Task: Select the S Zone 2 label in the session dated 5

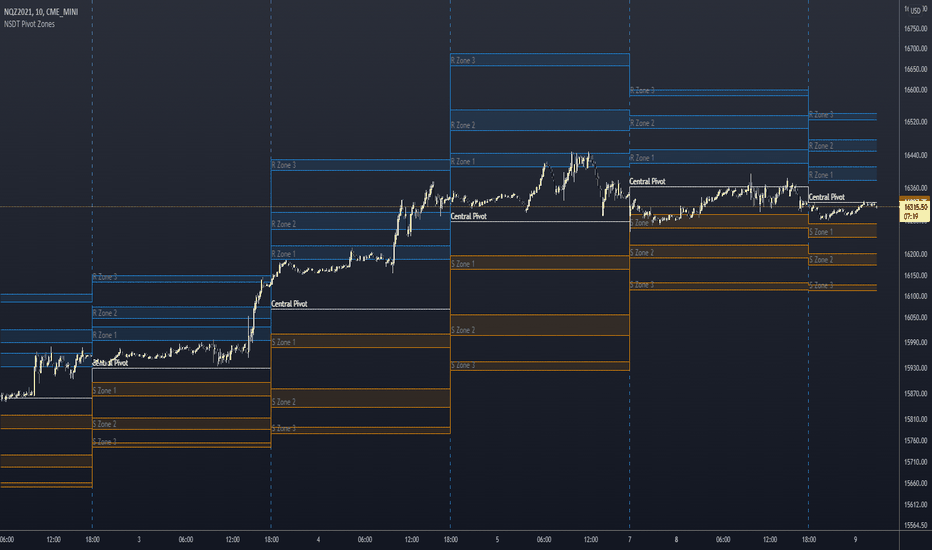Action: (x=463, y=330)
